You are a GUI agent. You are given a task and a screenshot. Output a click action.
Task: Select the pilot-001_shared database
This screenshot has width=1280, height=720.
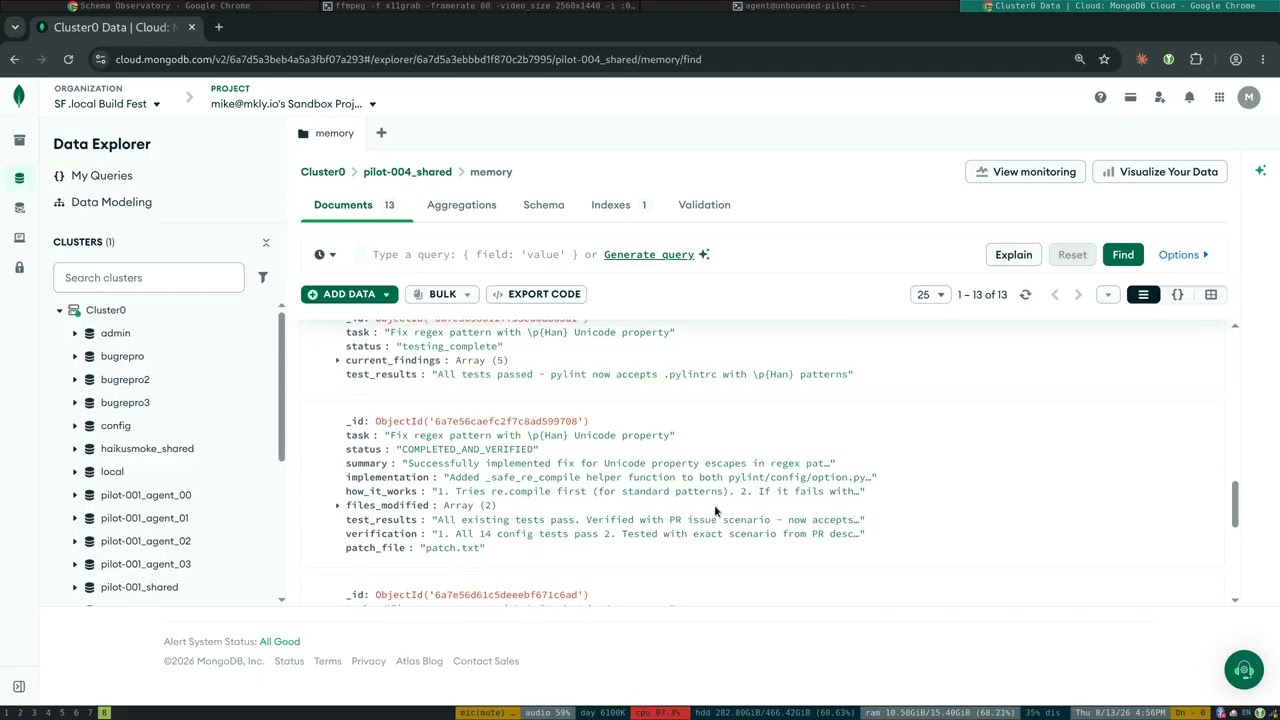click(x=139, y=587)
